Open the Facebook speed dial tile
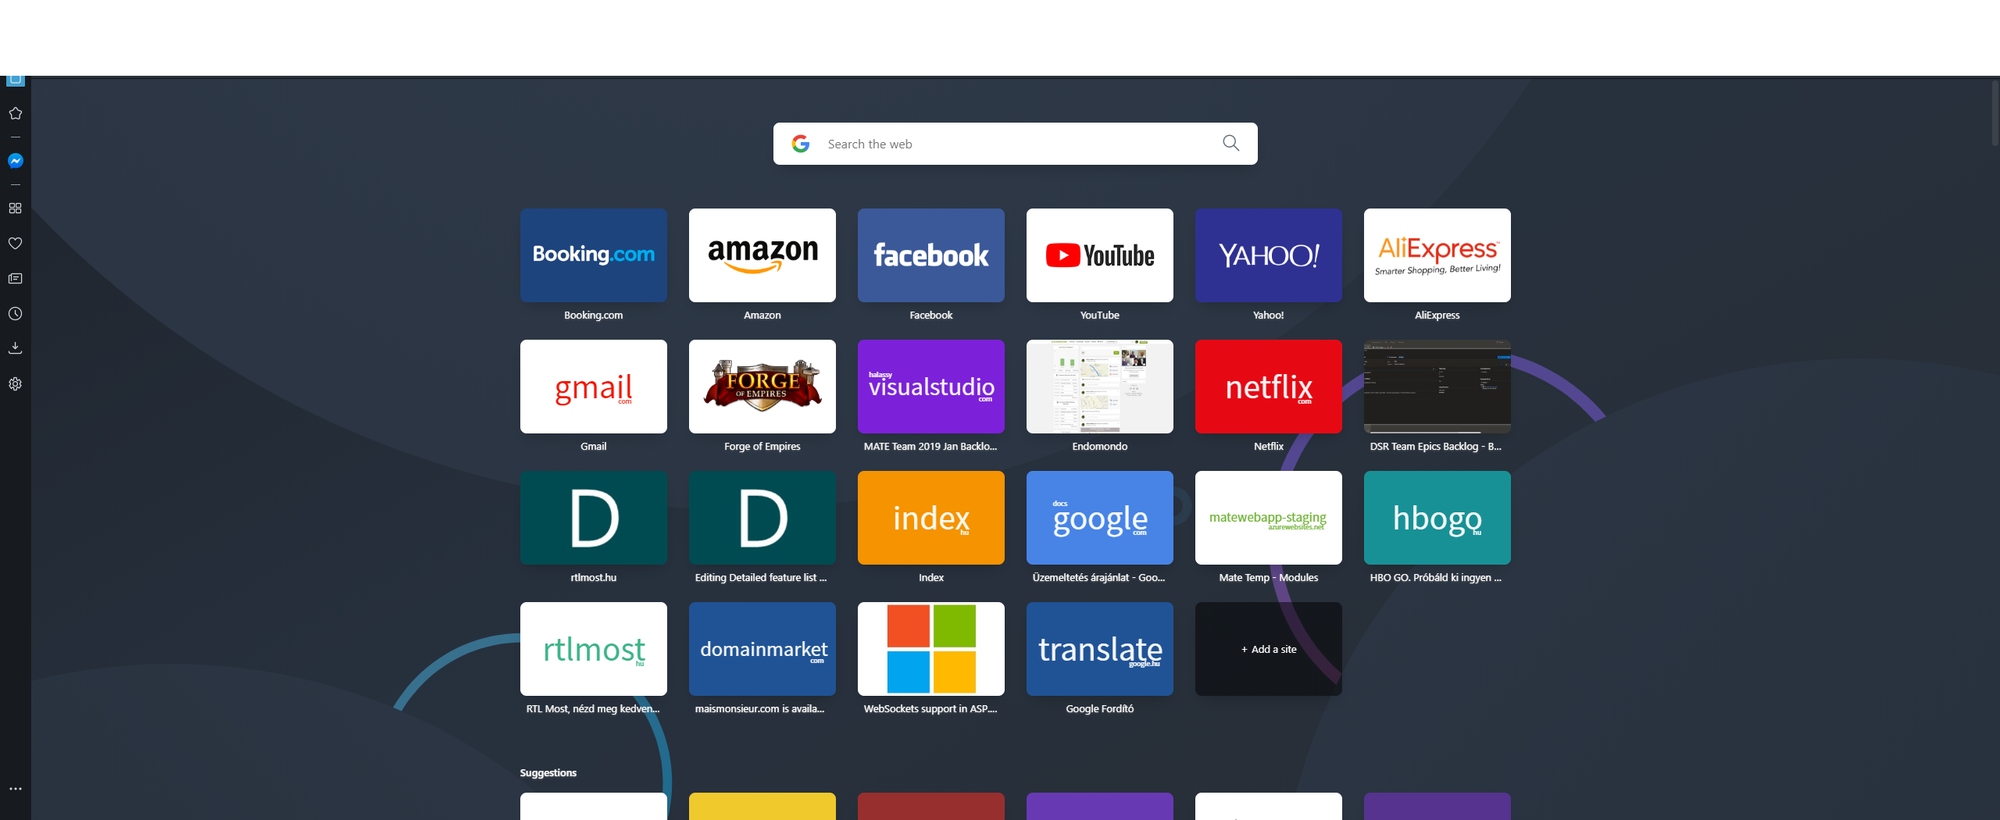2000x820 pixels. point(931,255)
